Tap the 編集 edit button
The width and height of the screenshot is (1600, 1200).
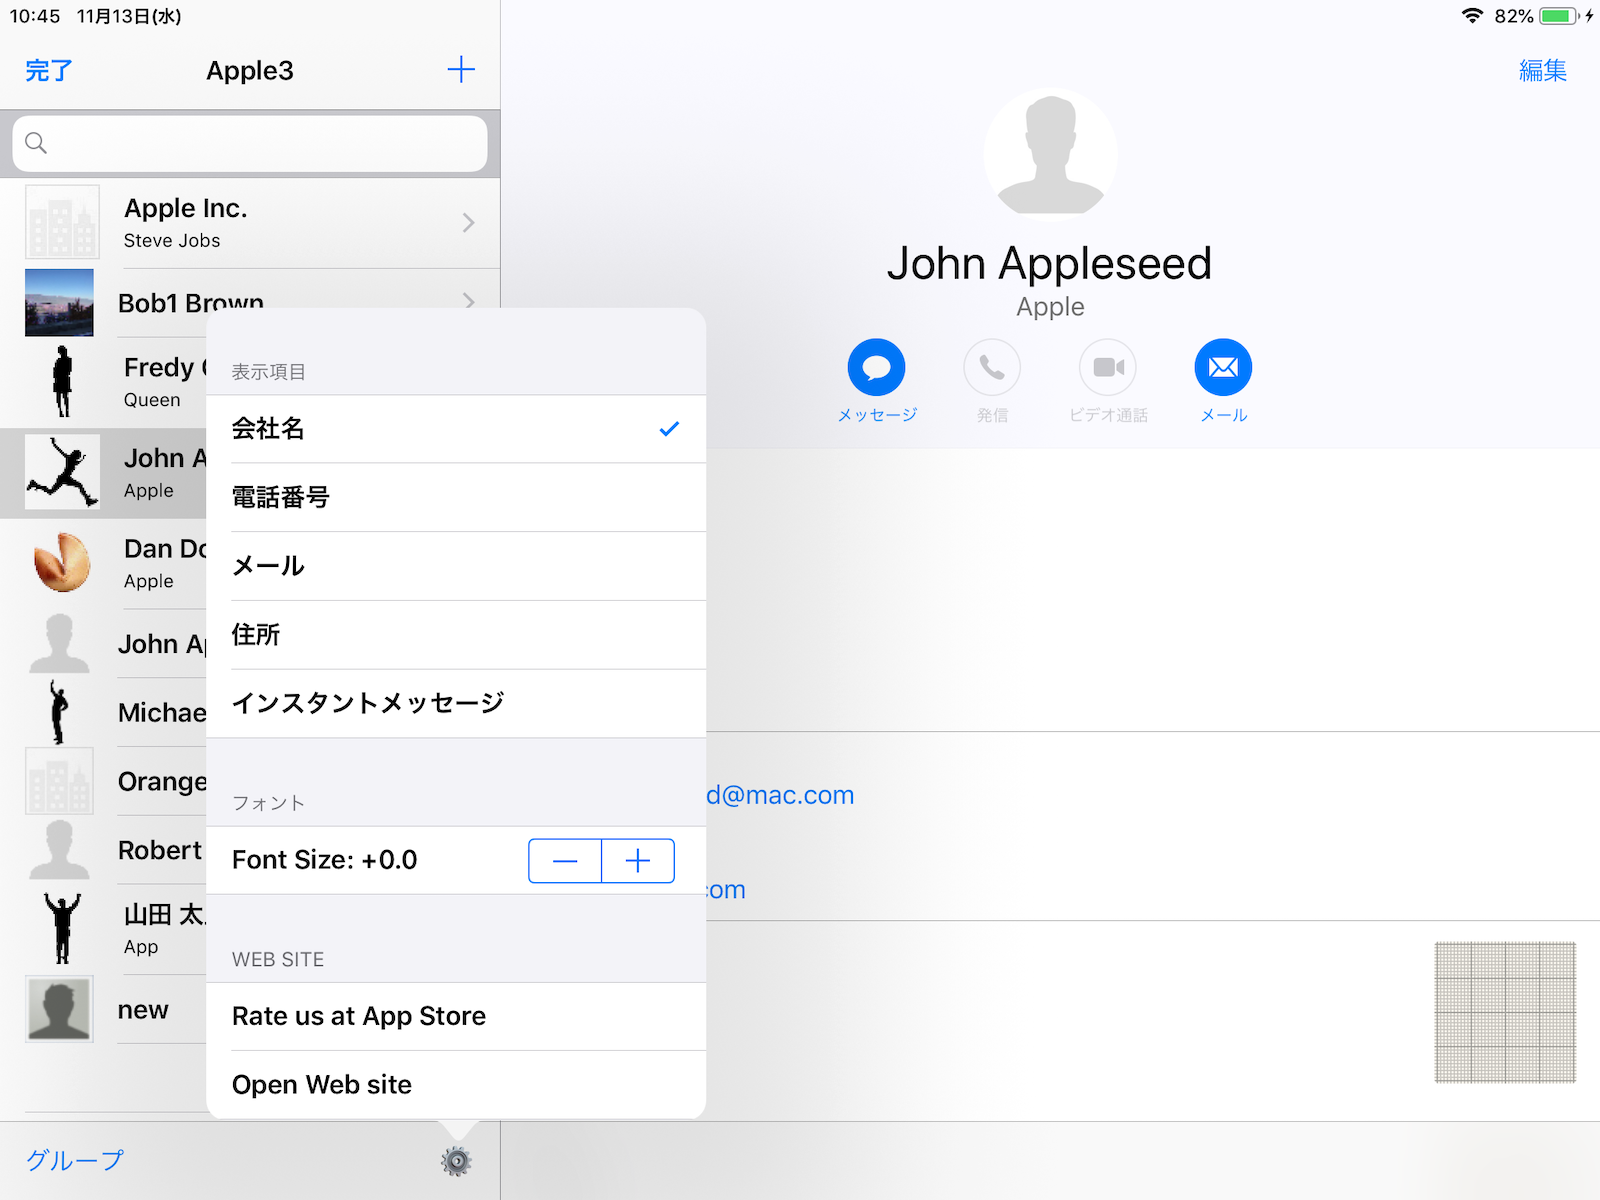[1543, 70]
